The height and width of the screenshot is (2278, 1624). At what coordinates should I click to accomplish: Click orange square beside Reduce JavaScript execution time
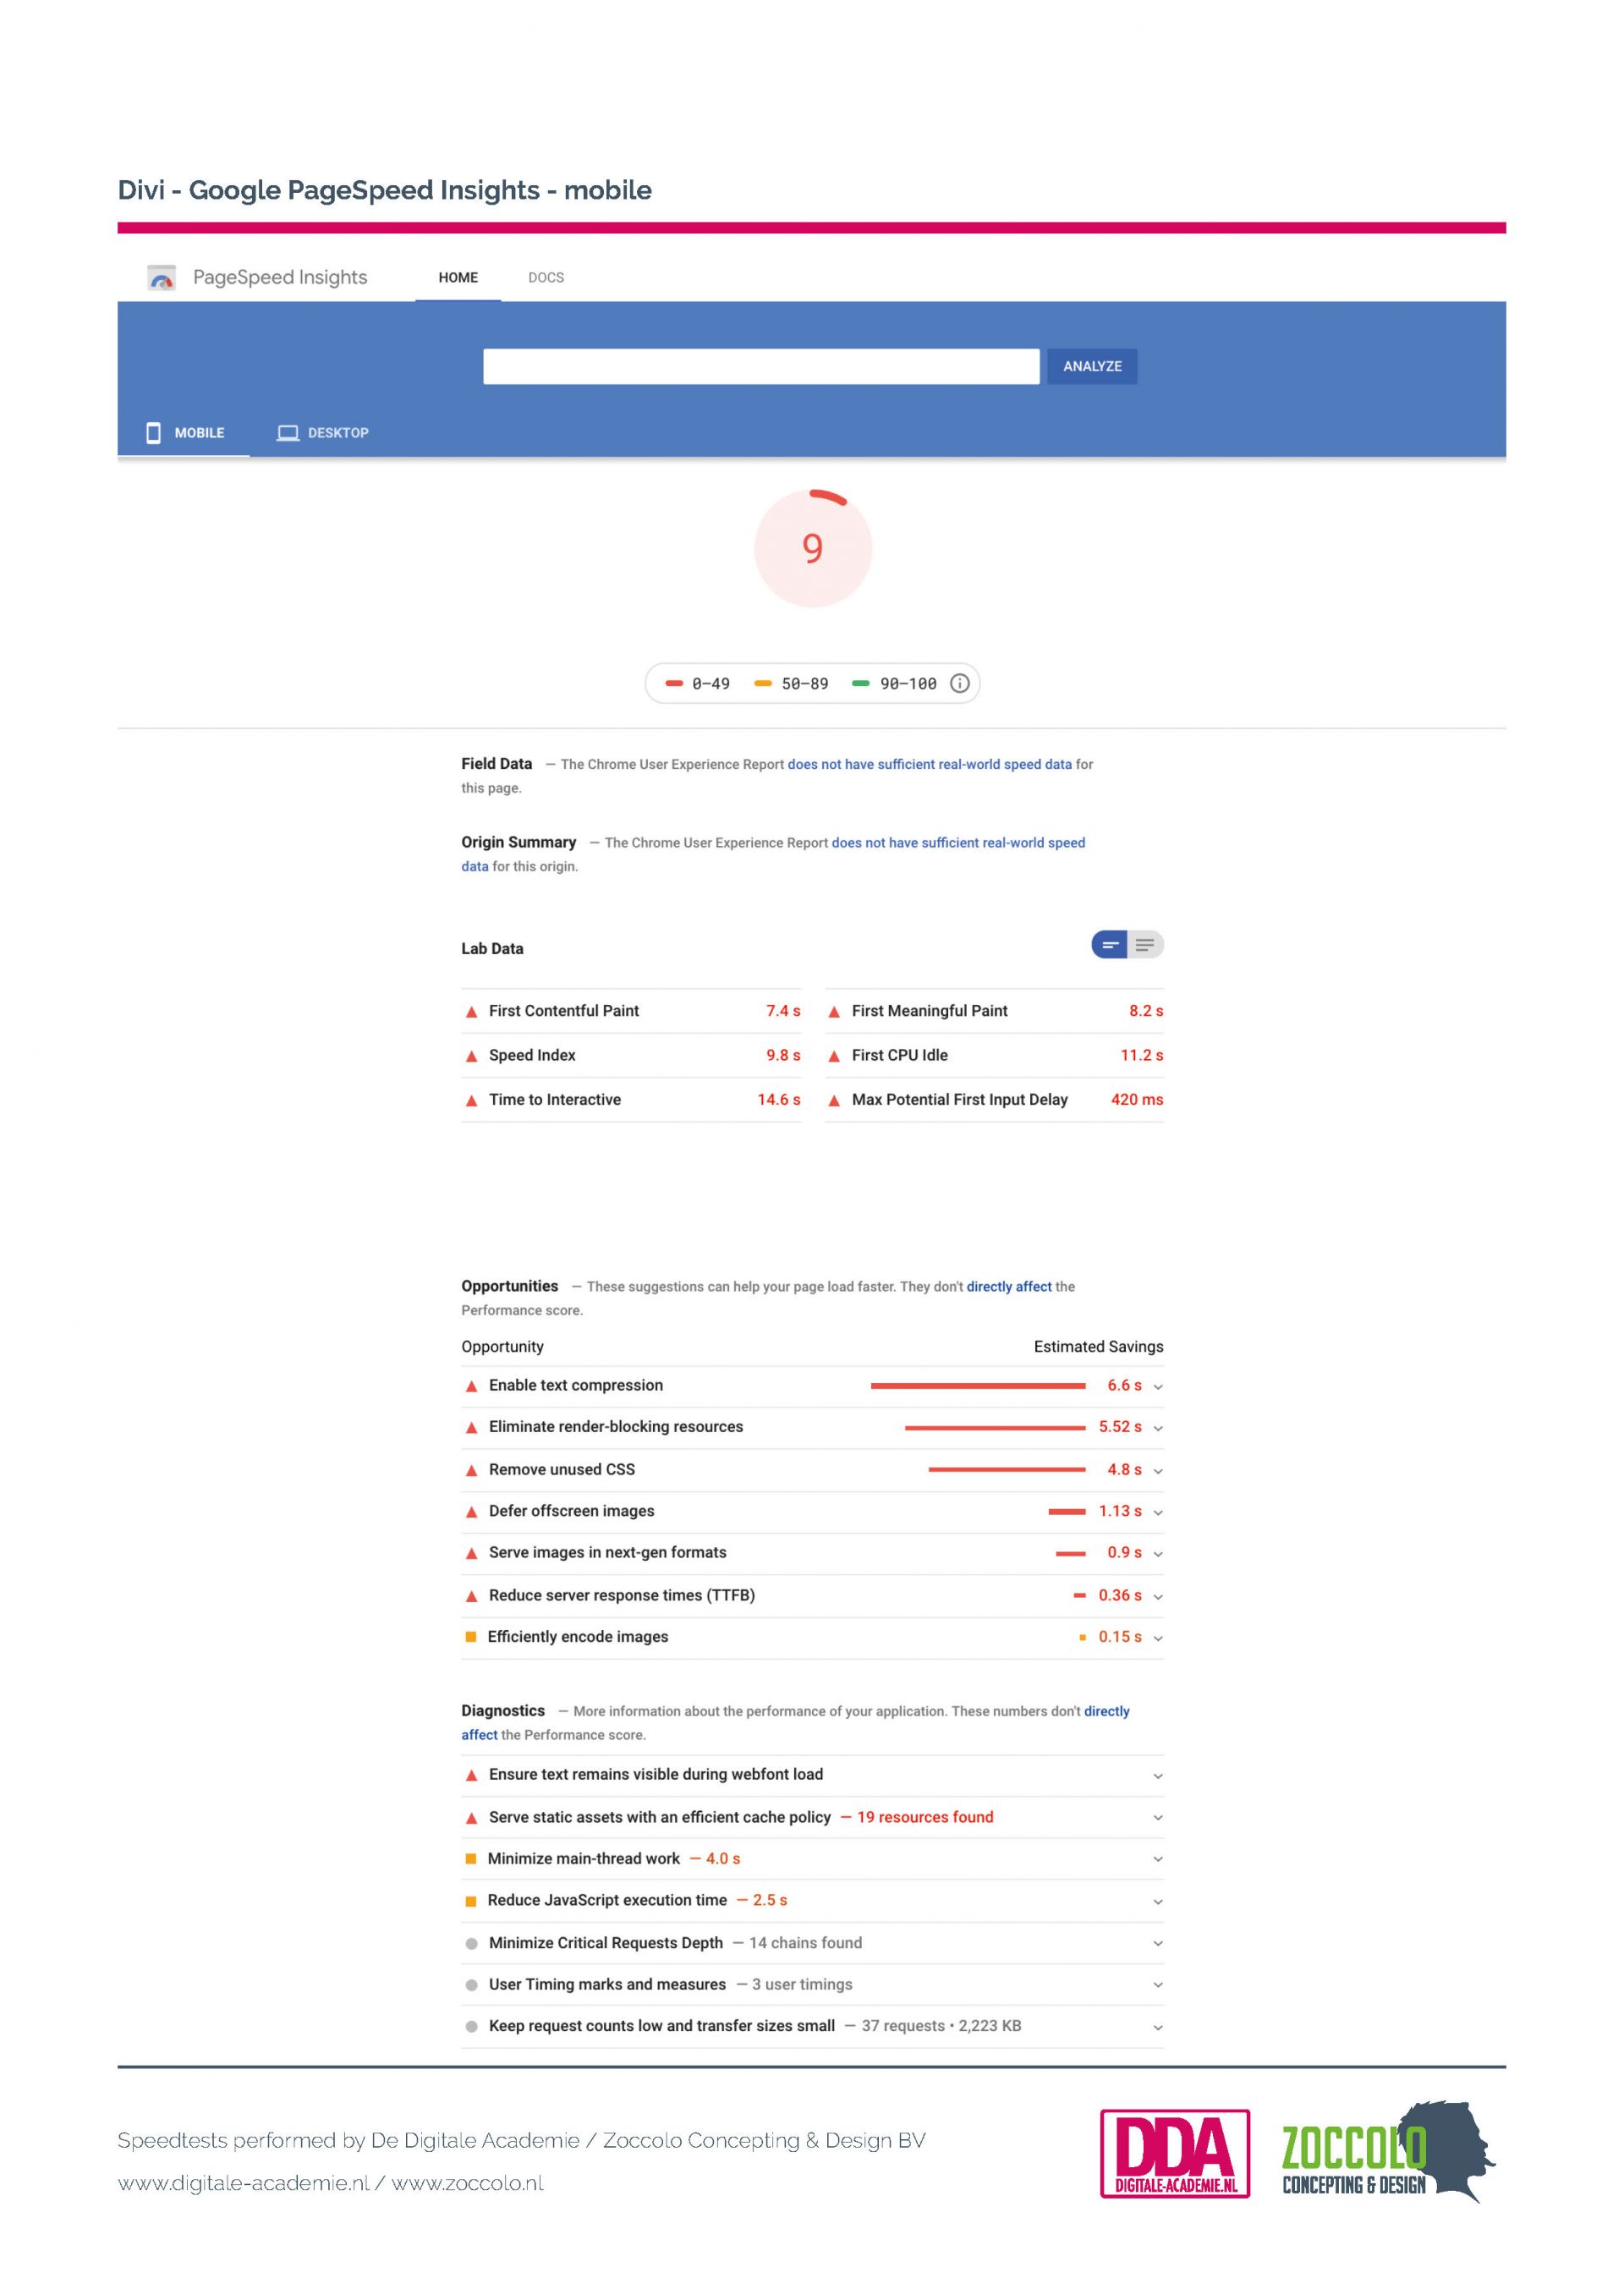pos(471,1901)
